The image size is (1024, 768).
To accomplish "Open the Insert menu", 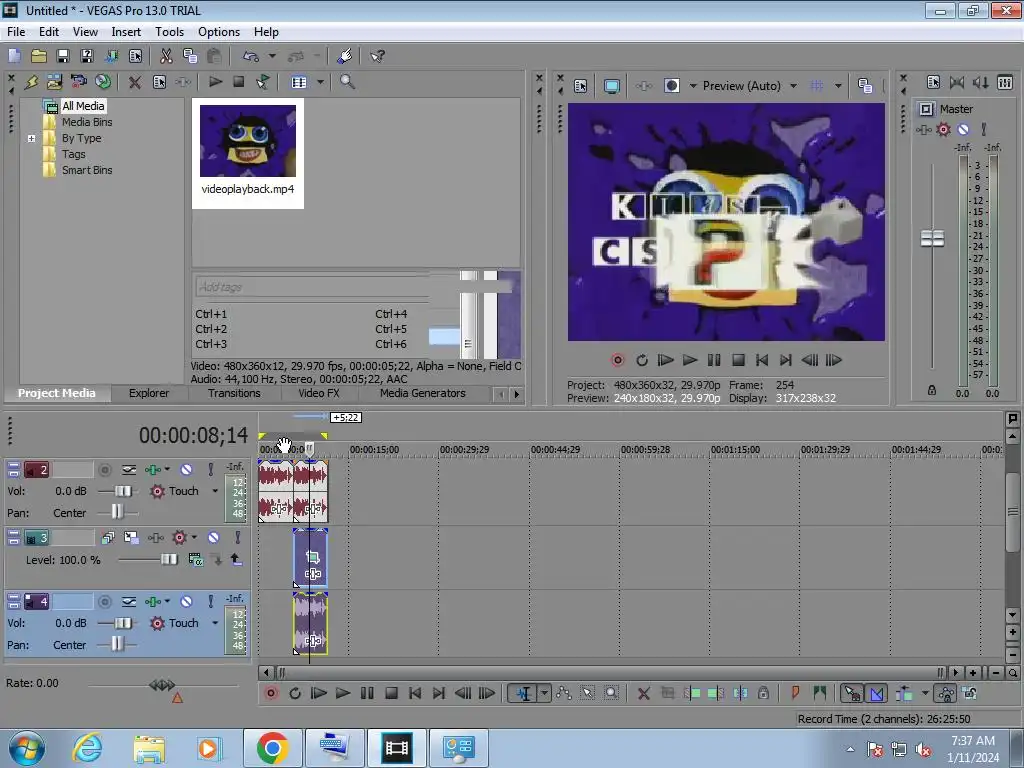I will (125, 31).
